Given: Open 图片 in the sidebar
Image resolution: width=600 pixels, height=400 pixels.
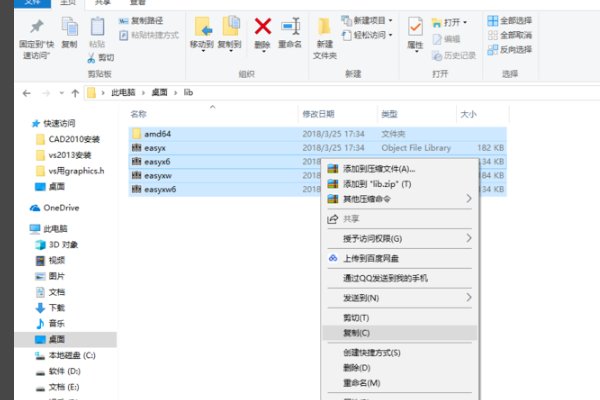Looking at the screenshot, I should tap(57, 276).
